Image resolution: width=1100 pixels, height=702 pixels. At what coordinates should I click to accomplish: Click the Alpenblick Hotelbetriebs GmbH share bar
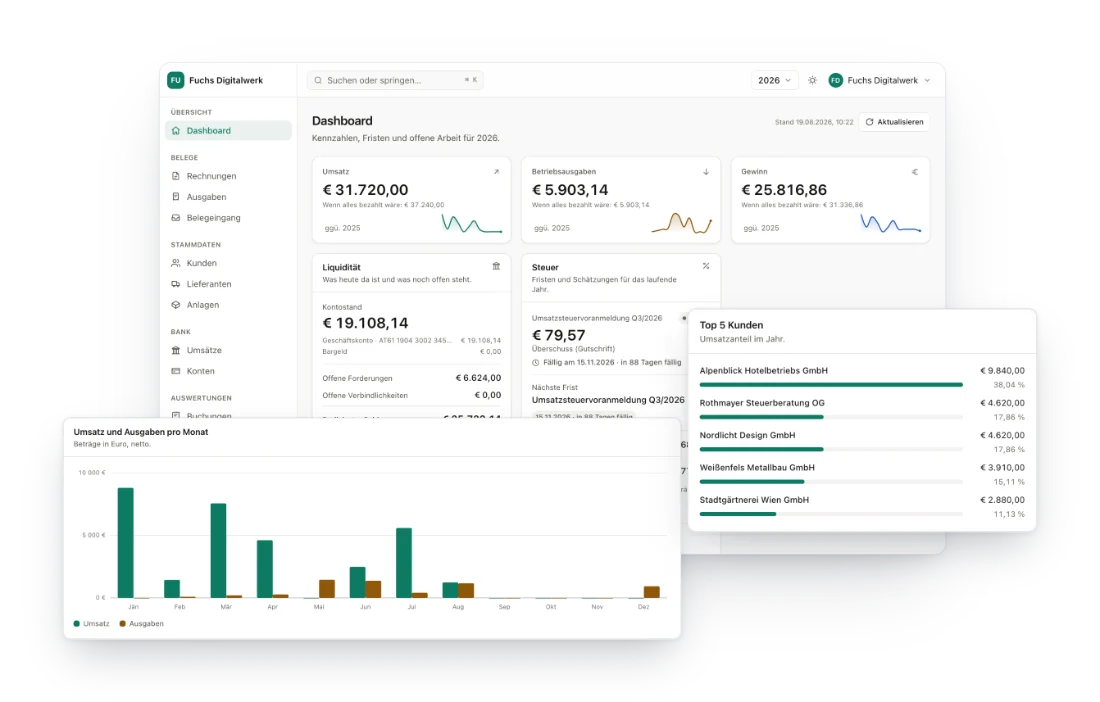[831, 385]
